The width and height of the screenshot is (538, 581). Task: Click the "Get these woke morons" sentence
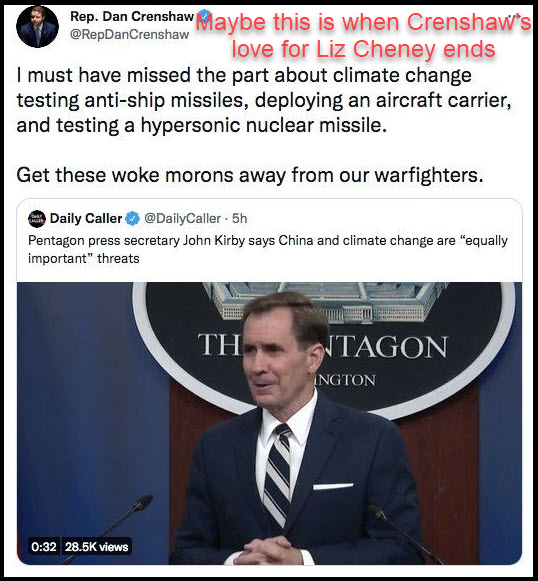(250, 175)
